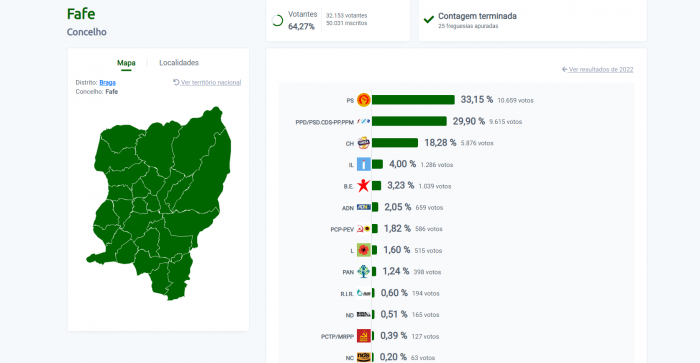Screen dimensions: 700x363
Task: Click the PPD/PSD.CDS-PP.PPM coalition logo
Action: 363,121
